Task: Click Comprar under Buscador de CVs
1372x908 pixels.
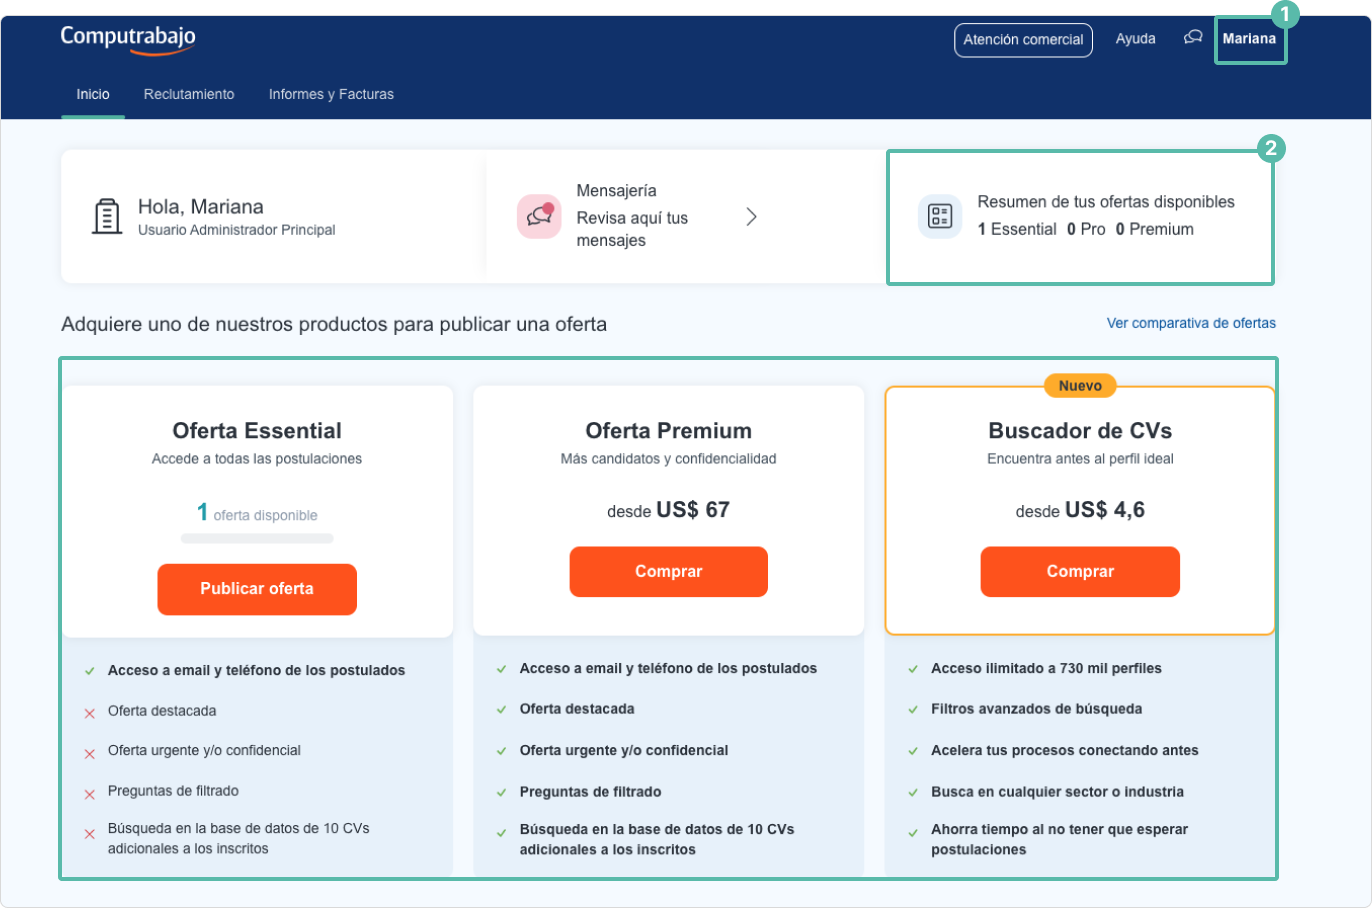Action: [1080, 572]
